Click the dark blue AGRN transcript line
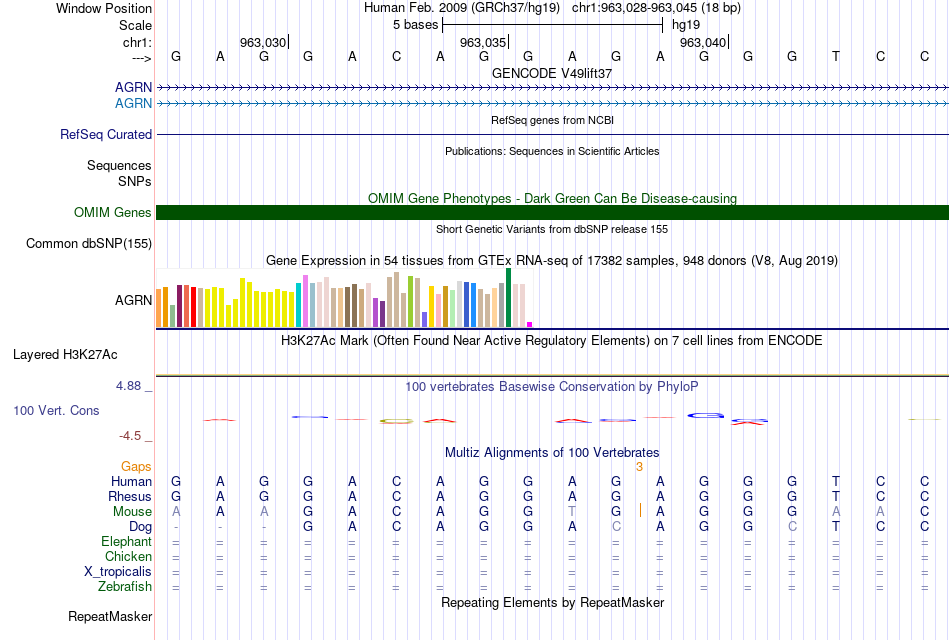The image size is (950, 640). [552, 88]
